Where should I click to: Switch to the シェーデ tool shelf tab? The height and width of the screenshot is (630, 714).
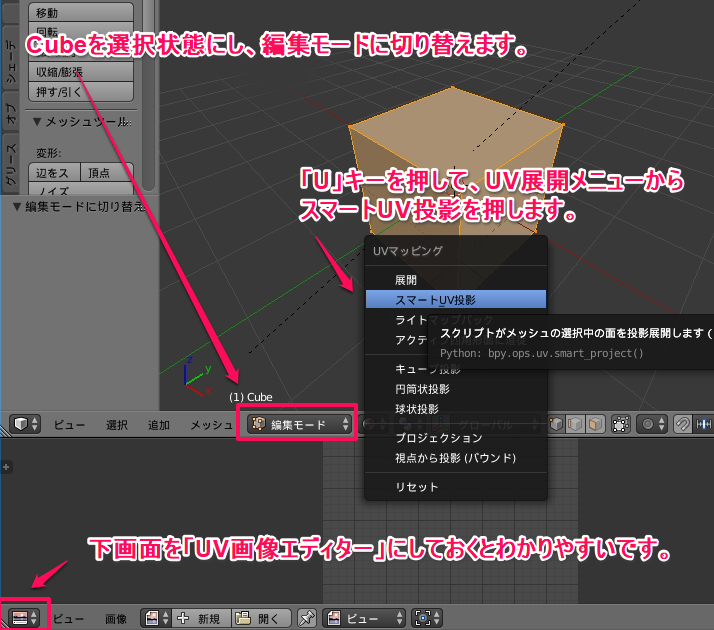(10, 58)
